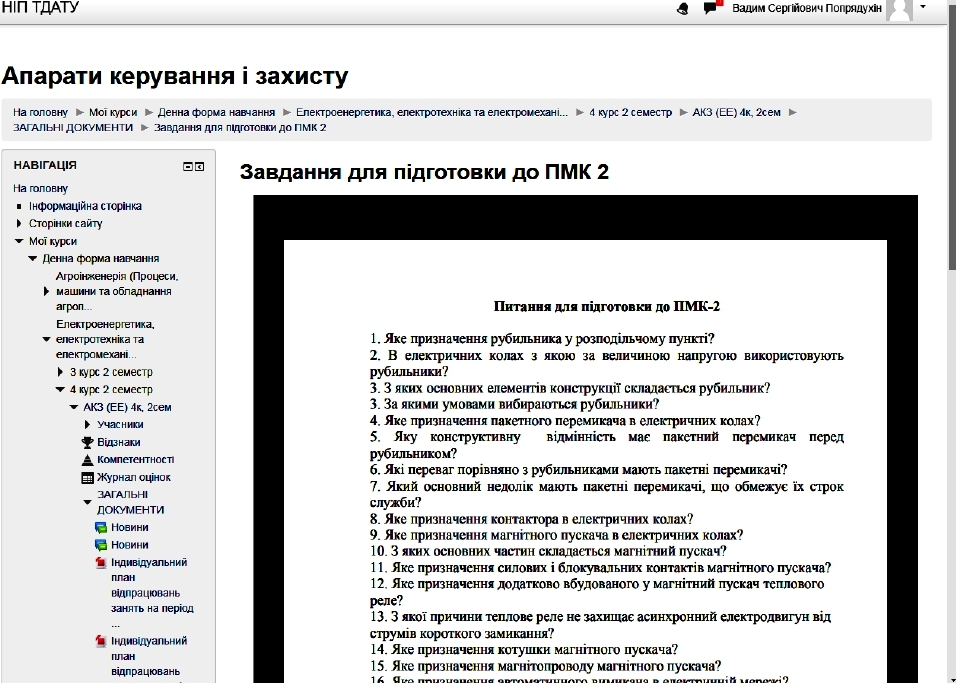Collapse Електроенергетика, електротехніка category arrow
The width and height of the screenshot is (956, 683).
click(46, 340)
